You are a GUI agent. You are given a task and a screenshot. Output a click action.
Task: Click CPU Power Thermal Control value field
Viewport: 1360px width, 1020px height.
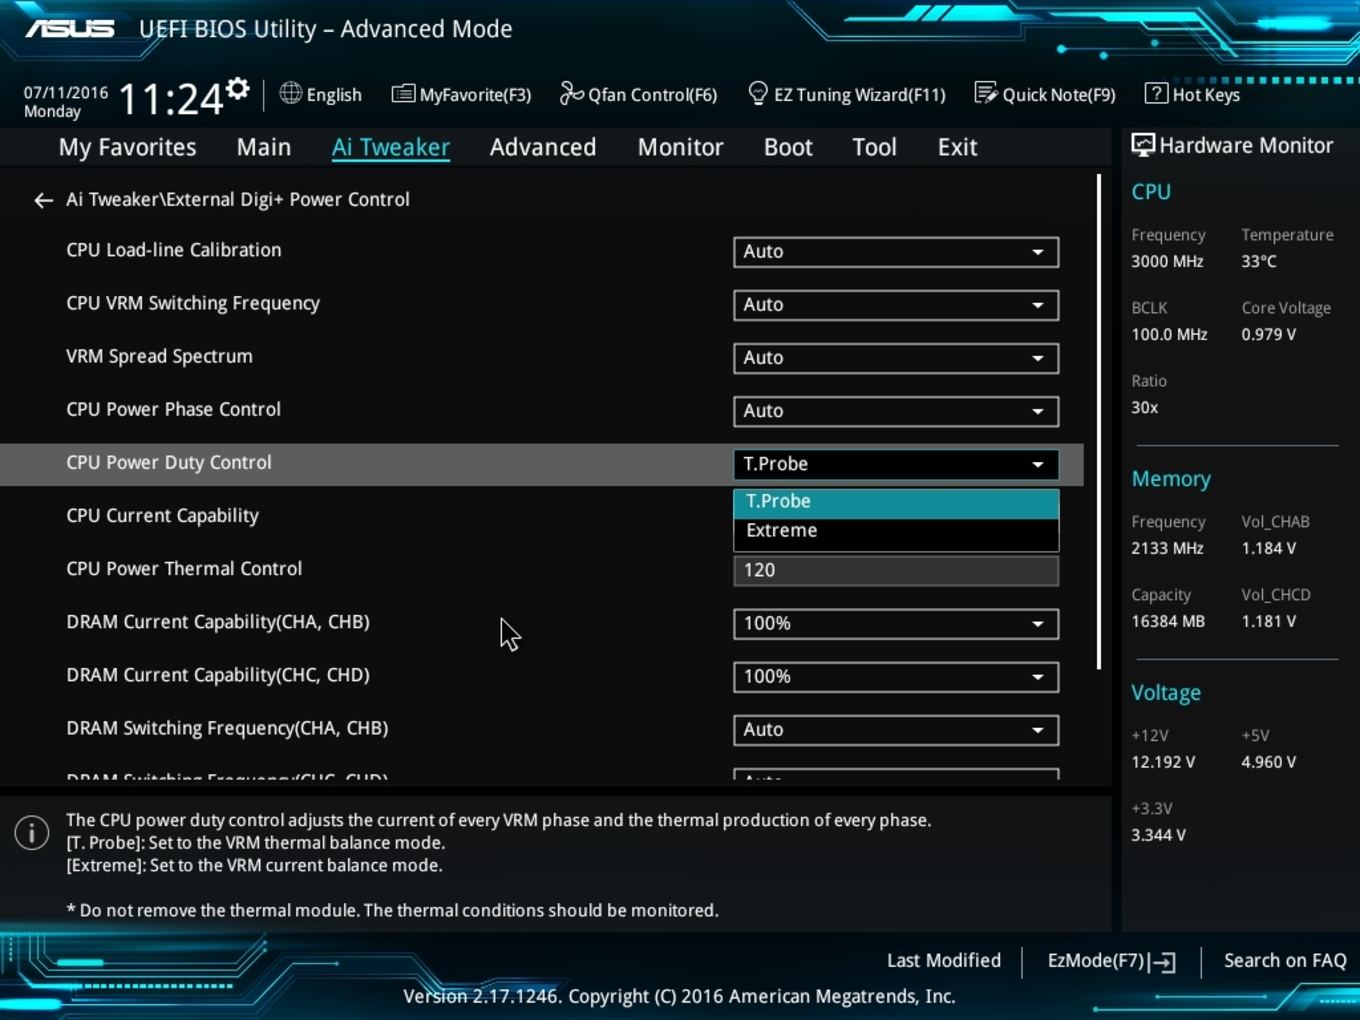point(896,570)
